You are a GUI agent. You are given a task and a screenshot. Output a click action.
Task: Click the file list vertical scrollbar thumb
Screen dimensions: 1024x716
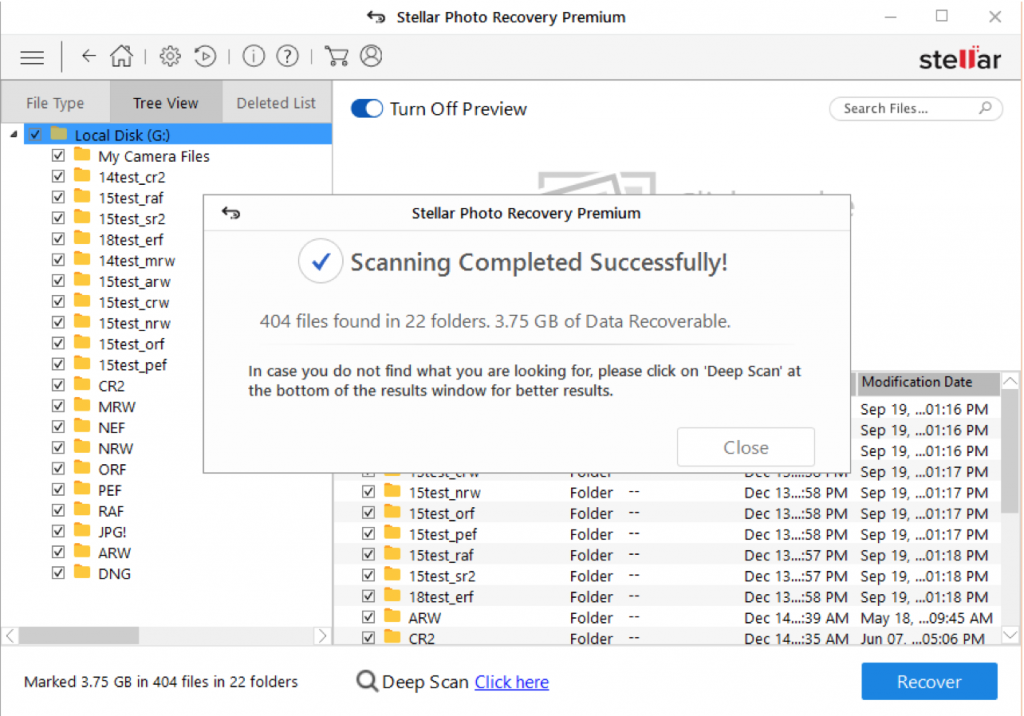[1010, 451]
